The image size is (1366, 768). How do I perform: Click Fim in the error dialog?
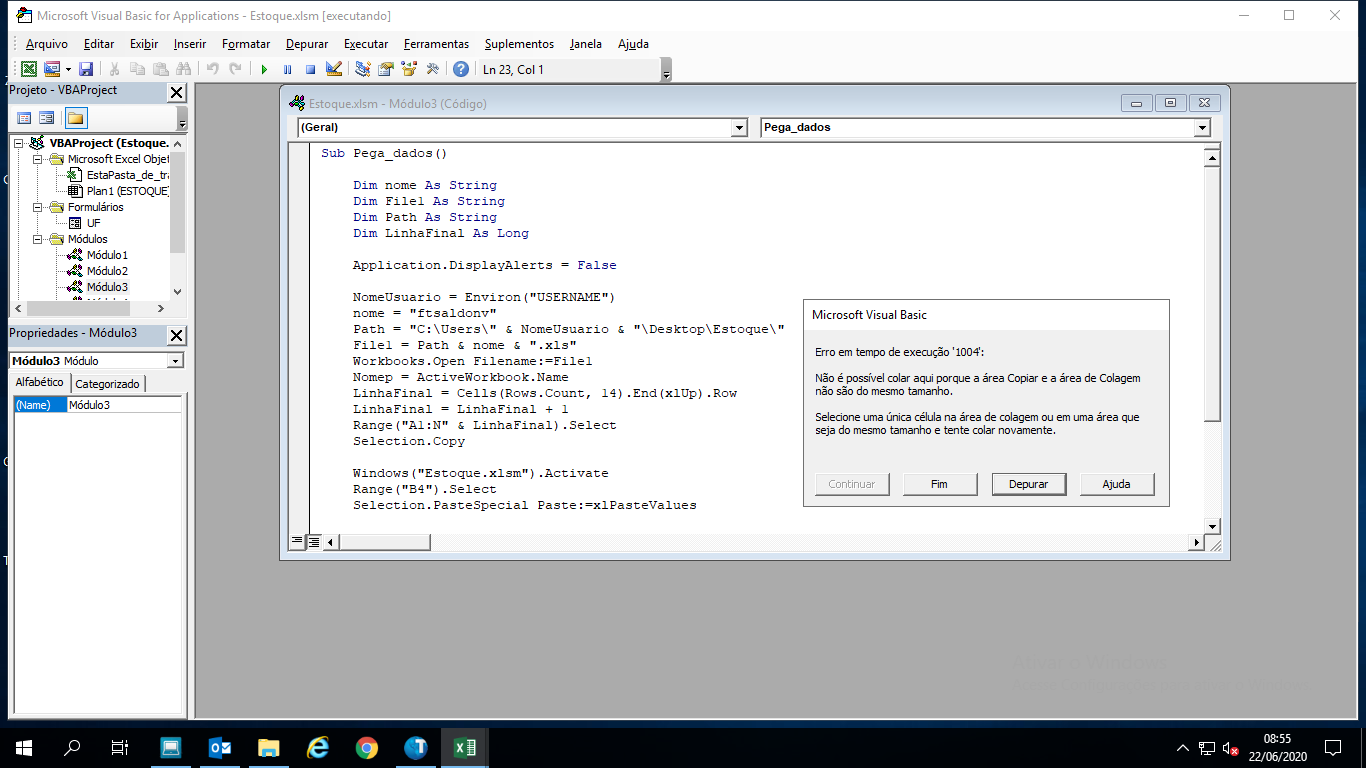coord(939,484)
